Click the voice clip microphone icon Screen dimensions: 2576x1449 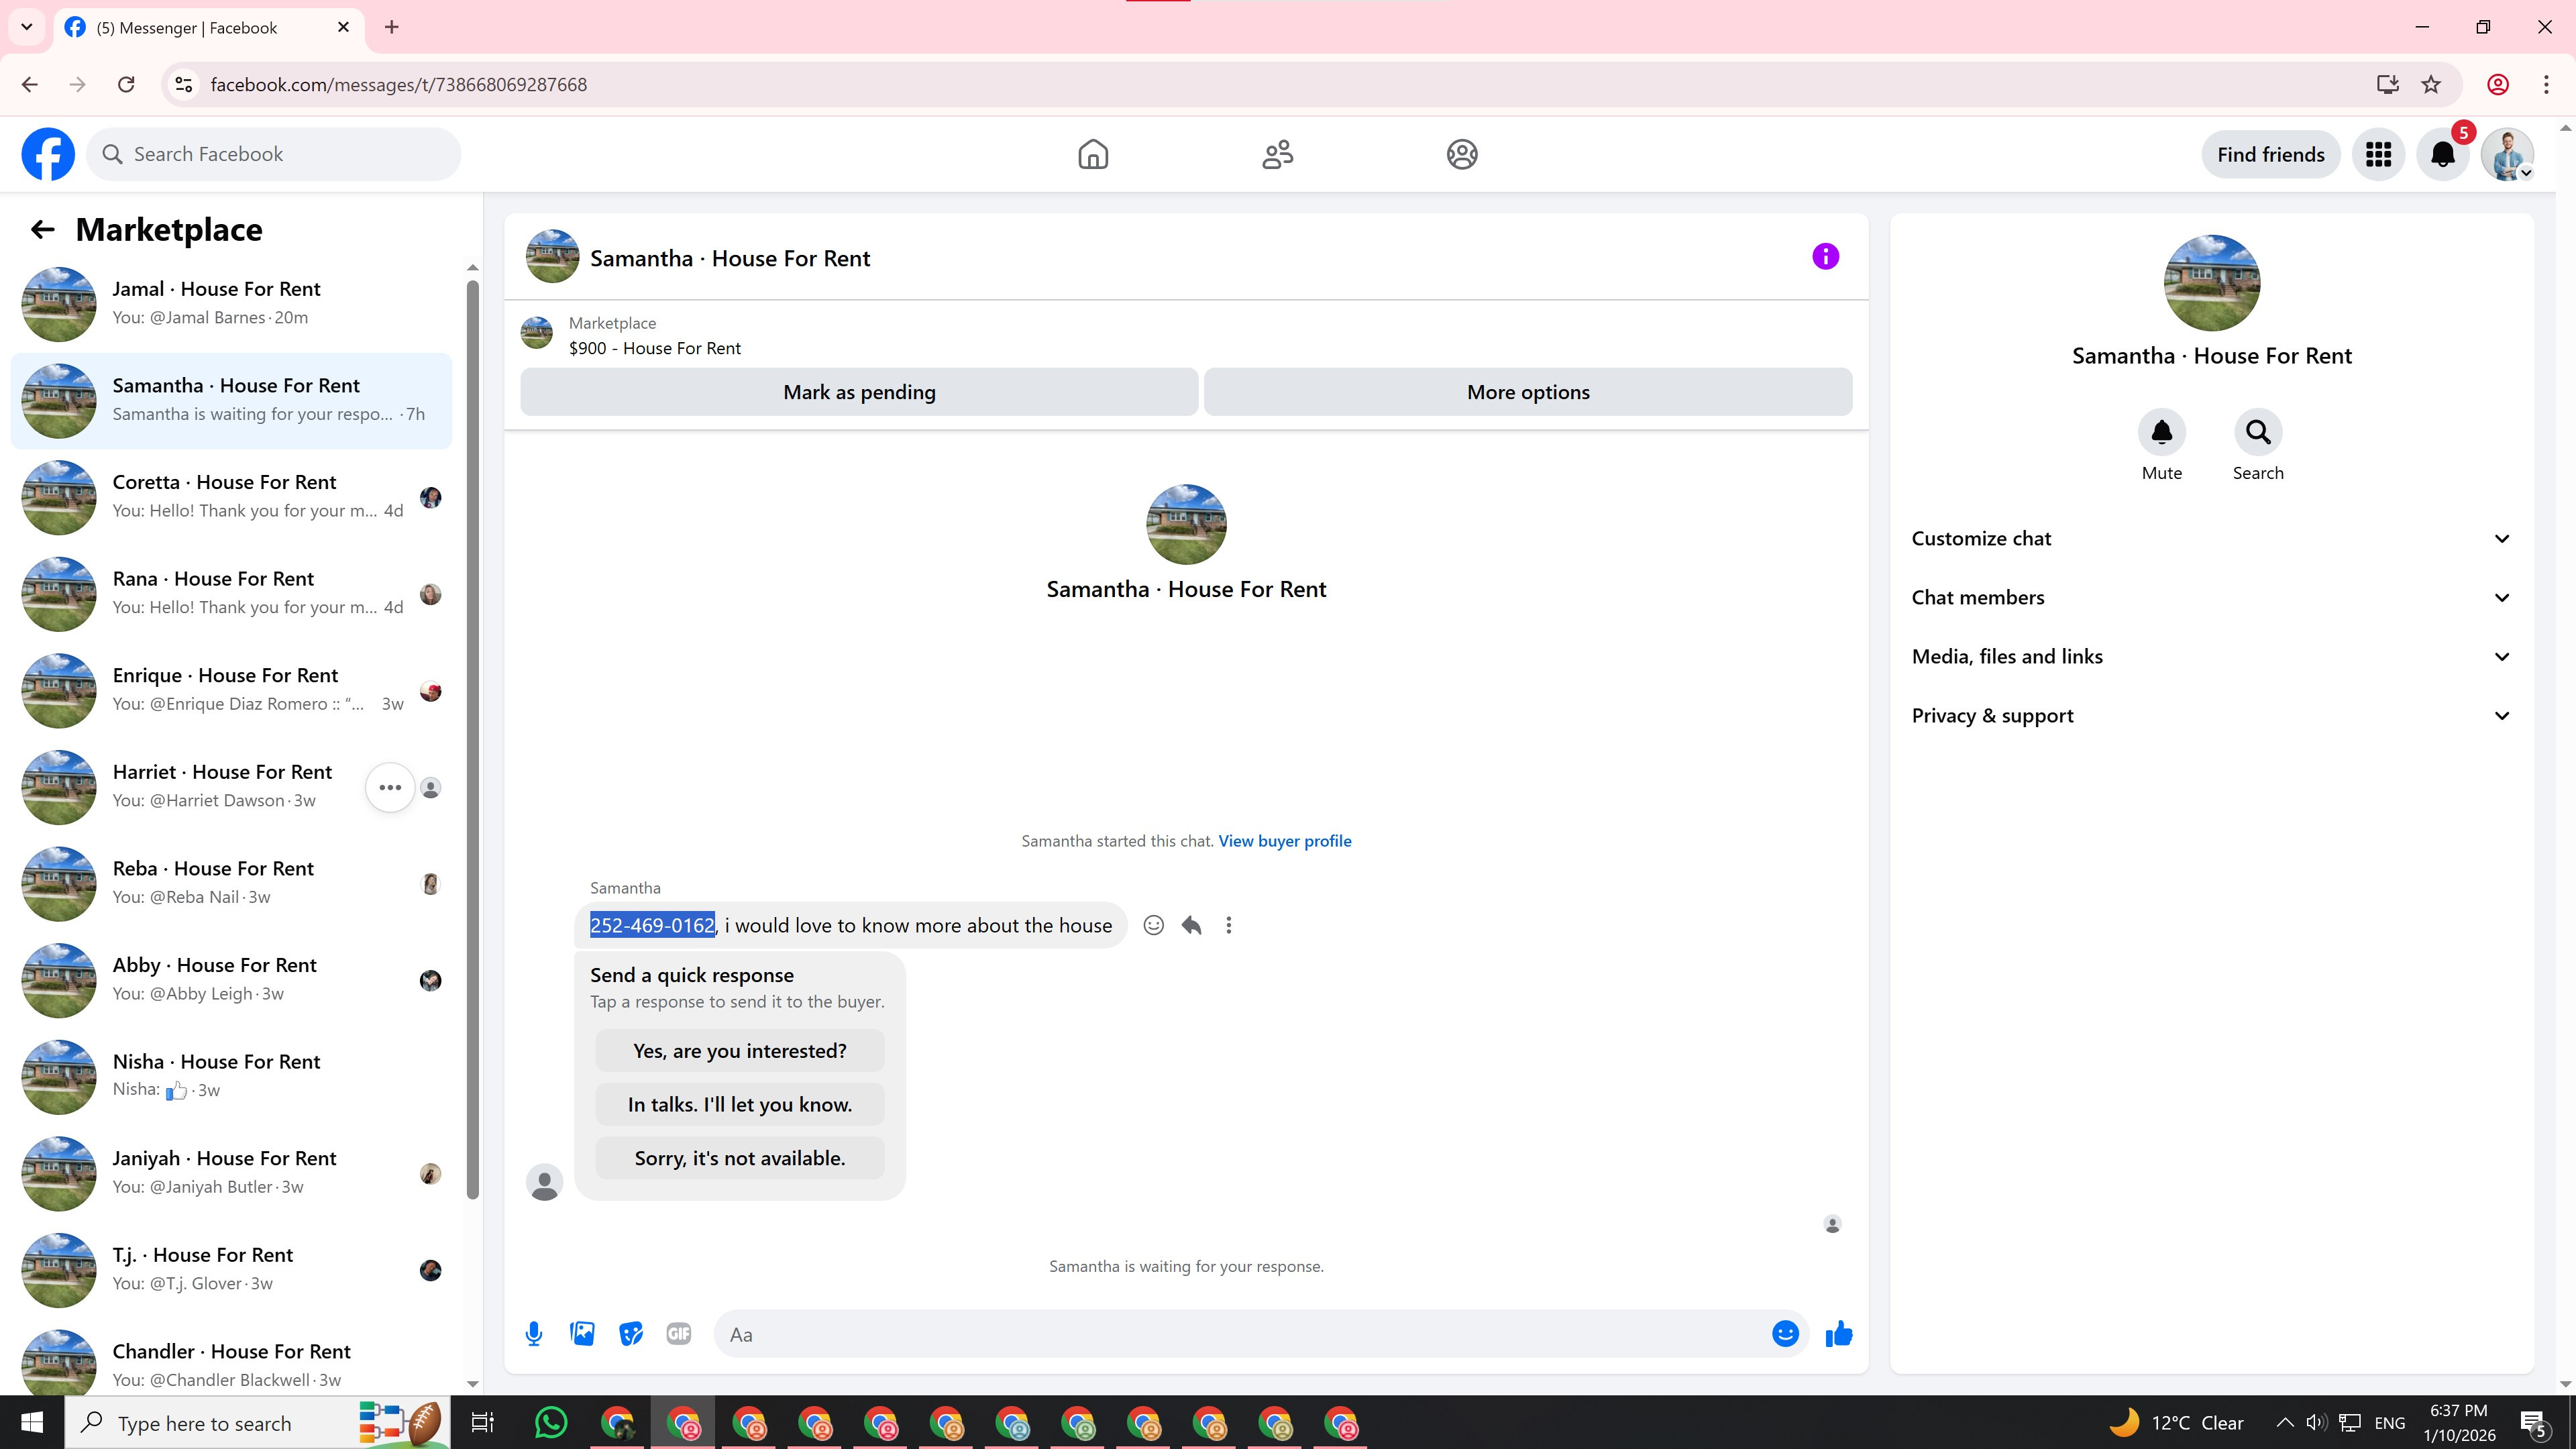pos(534,1333)
